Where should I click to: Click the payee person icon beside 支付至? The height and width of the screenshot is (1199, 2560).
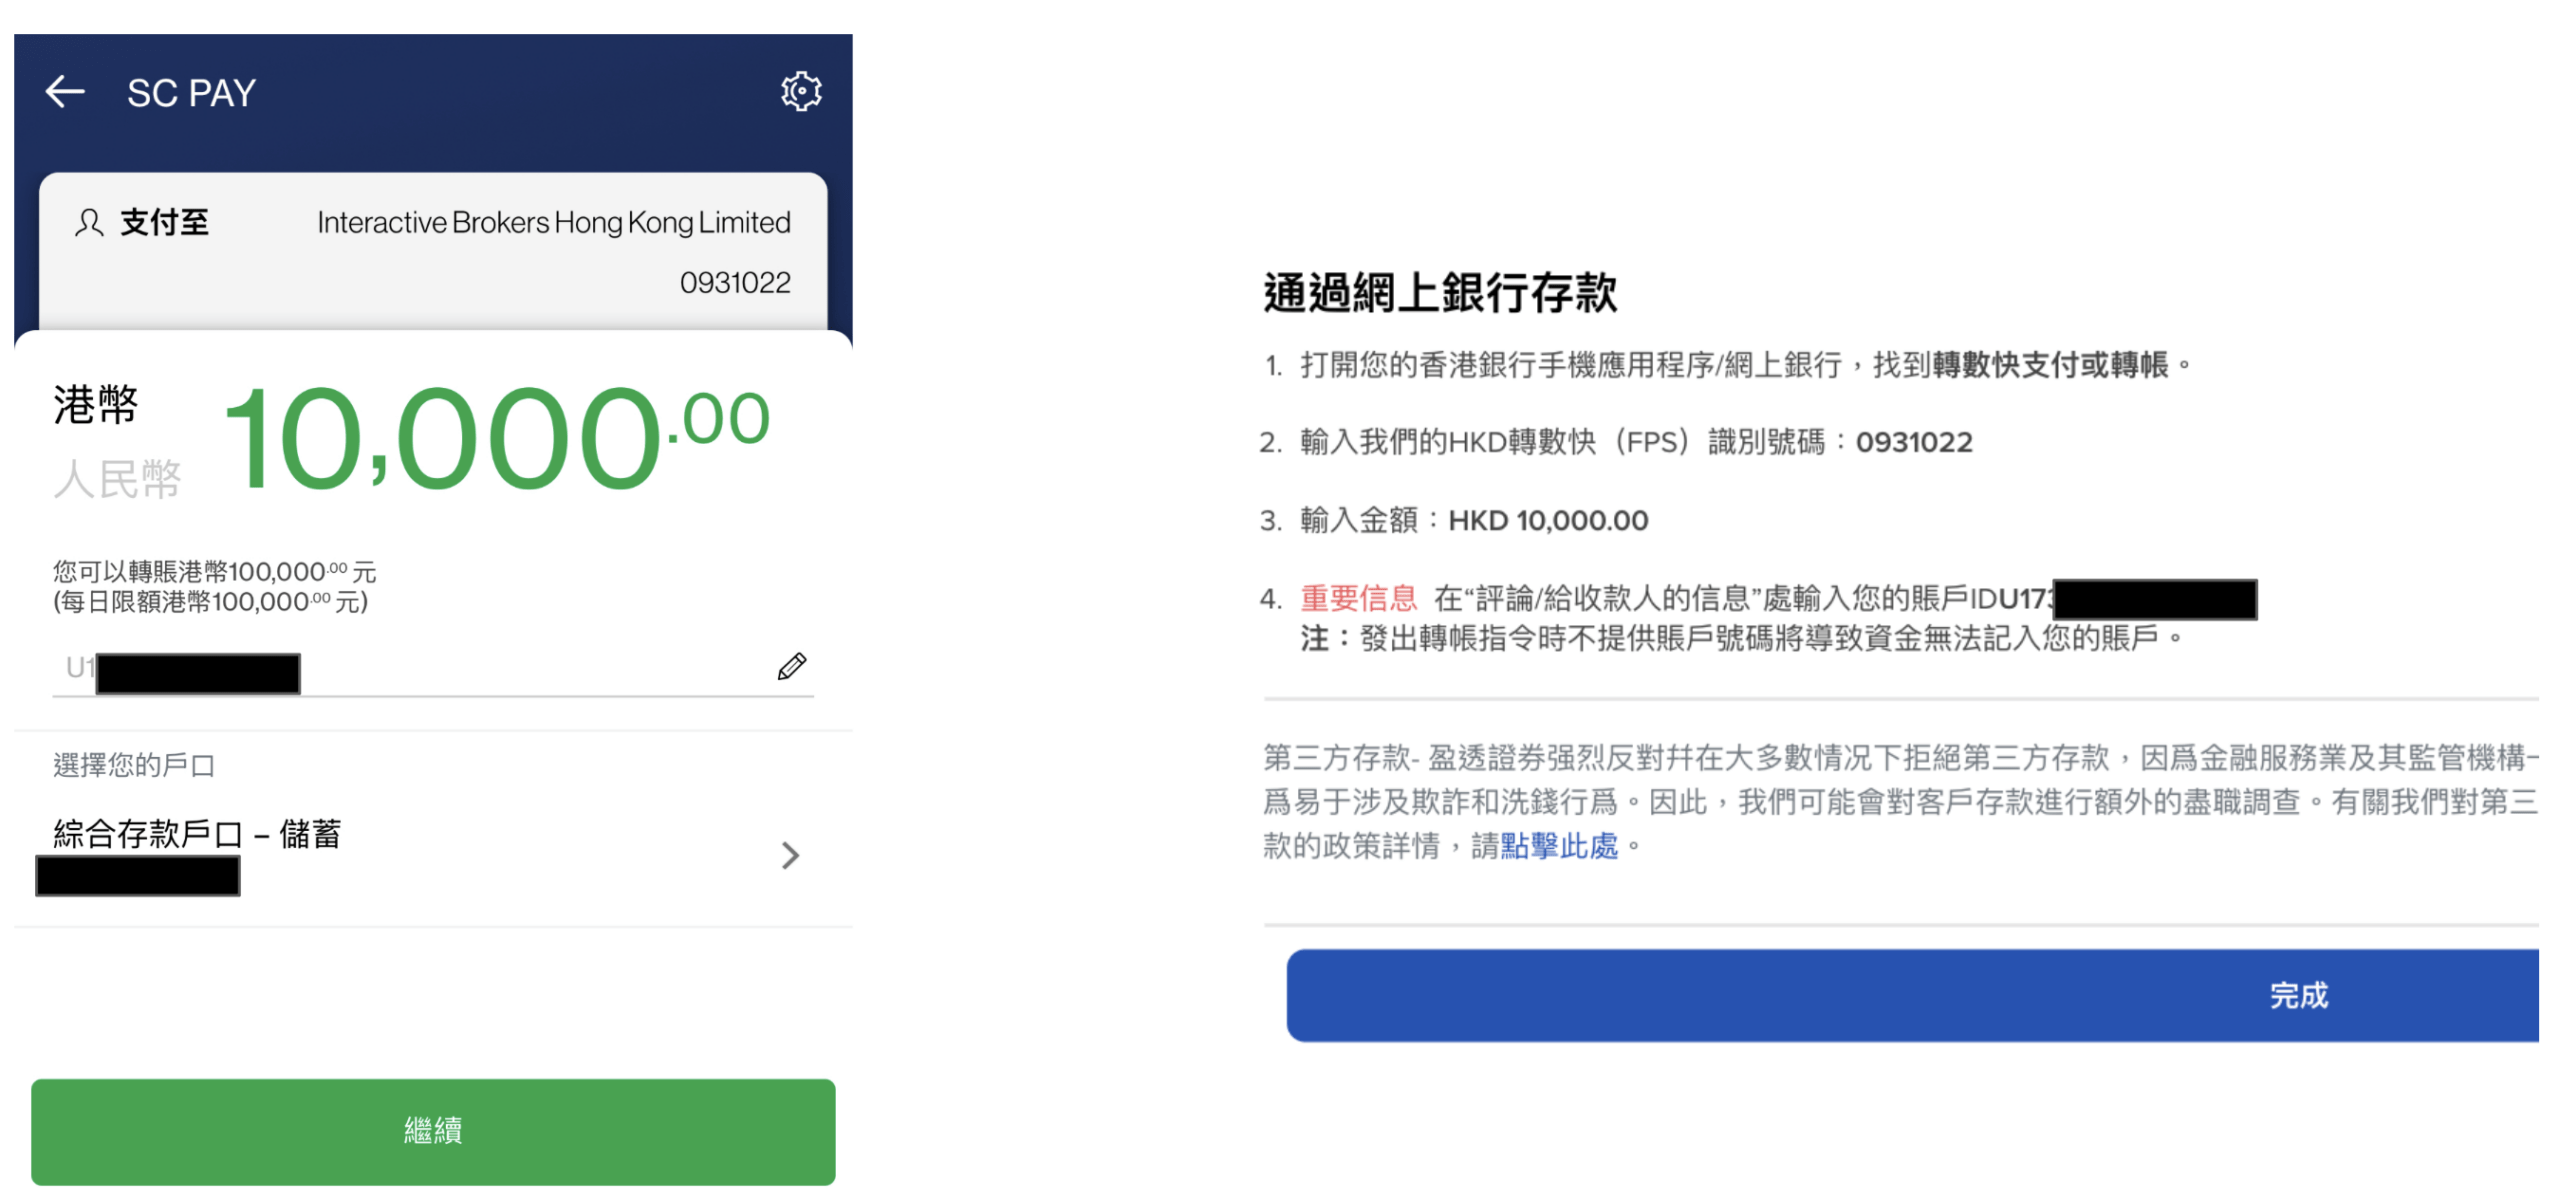coord(89,222)
